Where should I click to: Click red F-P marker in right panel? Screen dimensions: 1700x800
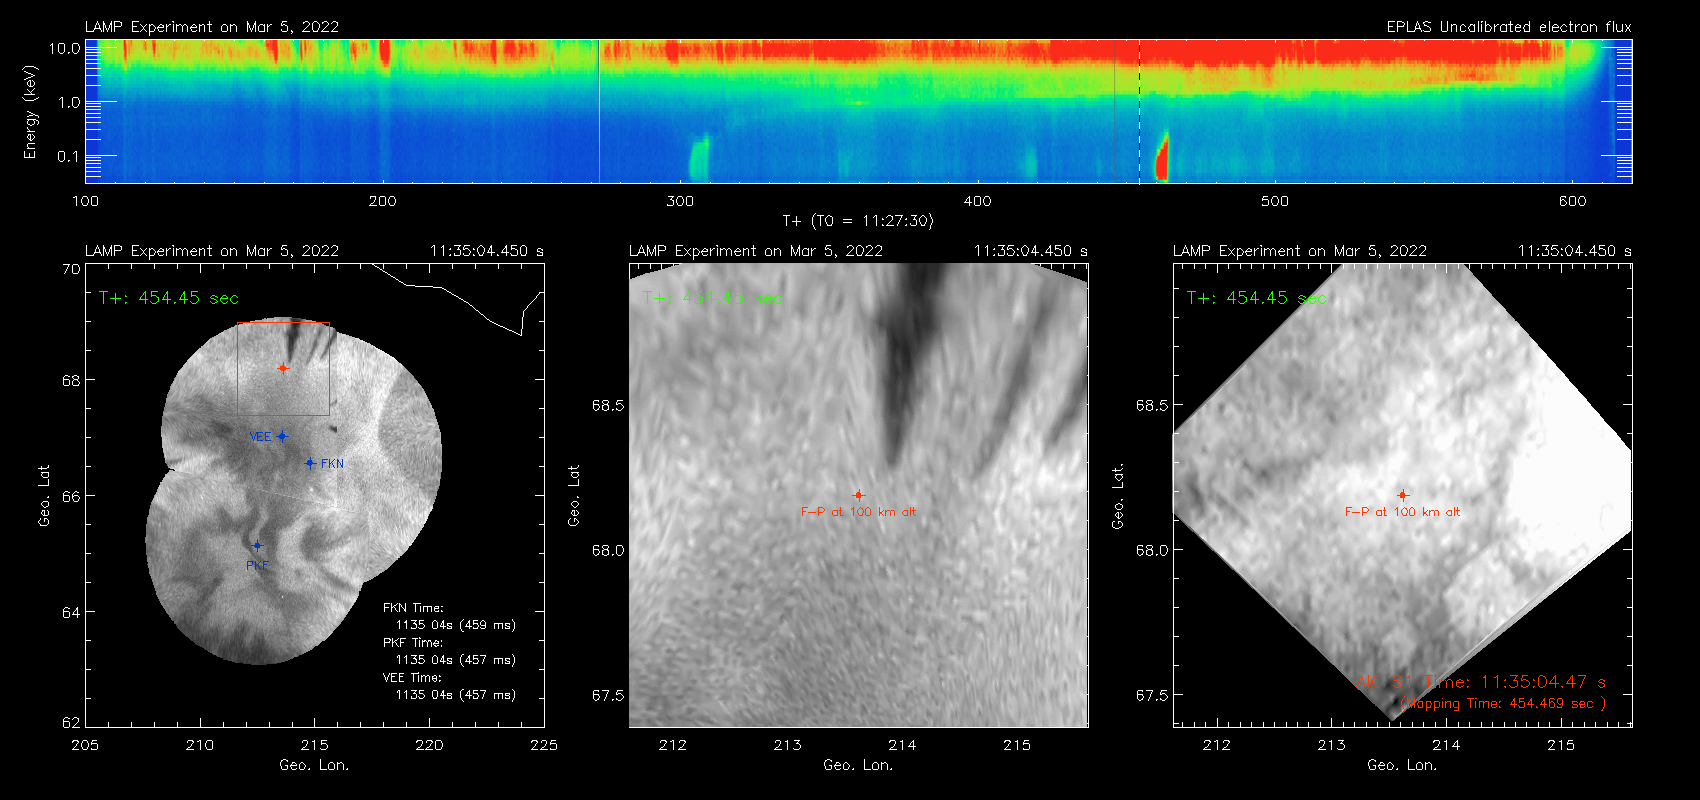[1402, 495]
